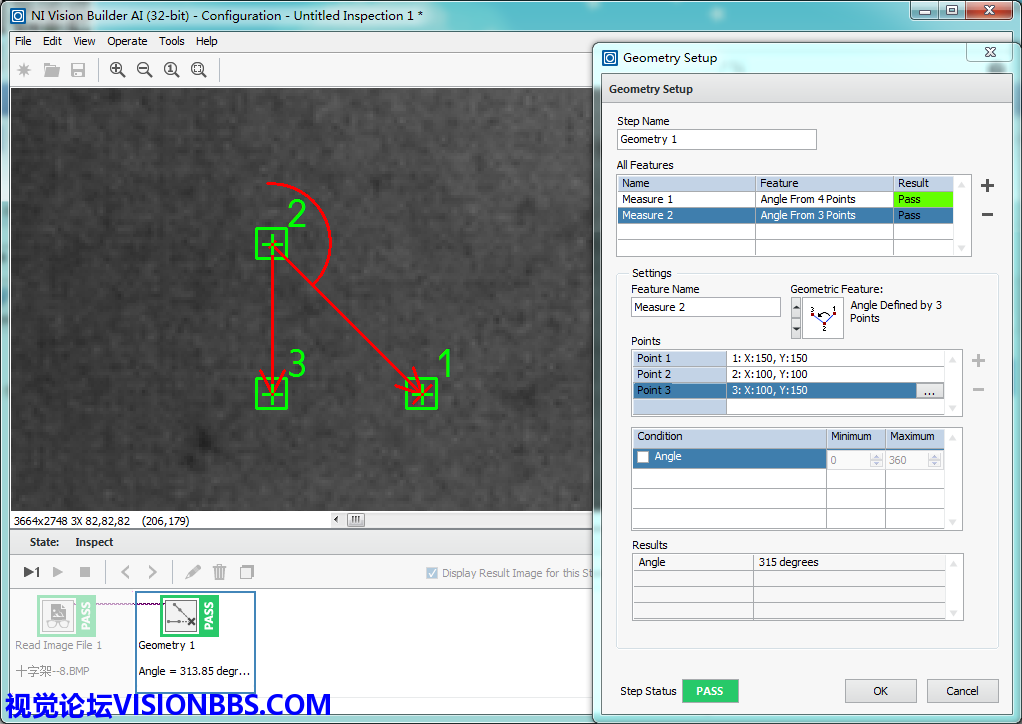Viewport: 1022px width, 724px height.
Task: Click the image horizontal scrollbar thumb
Action: click(356, 520)
